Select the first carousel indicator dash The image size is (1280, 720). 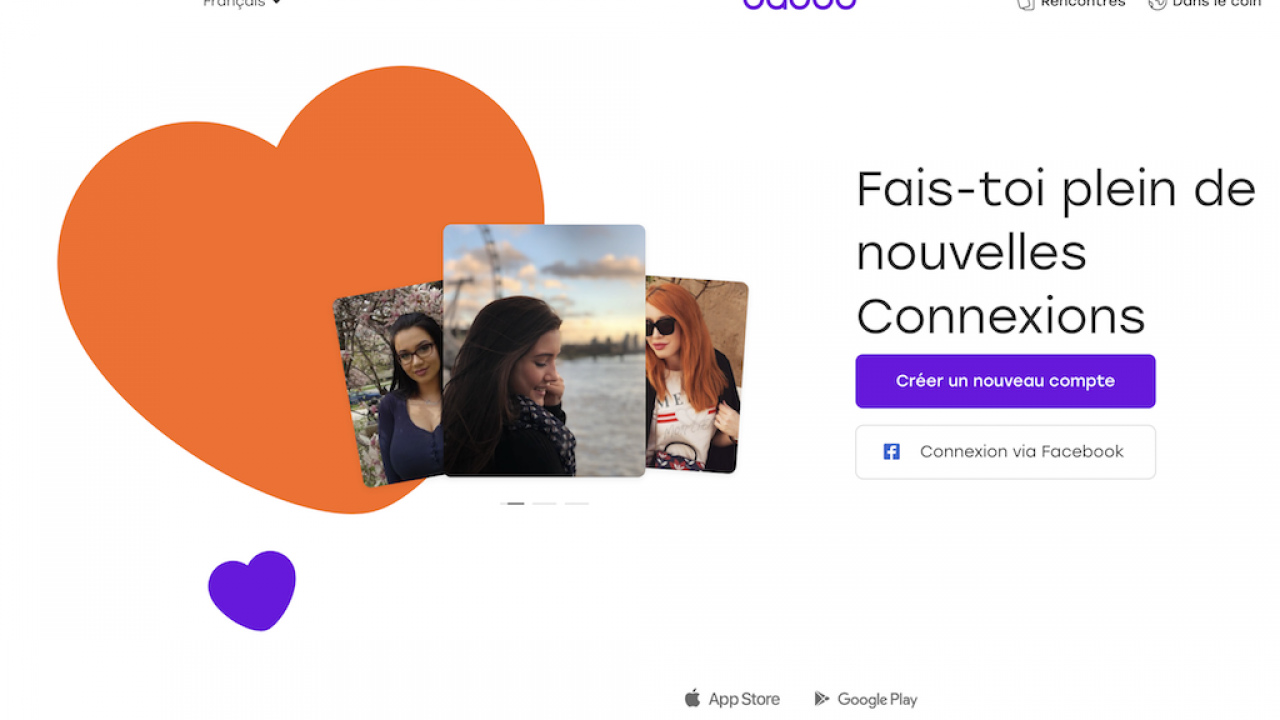tap(512, 503)
